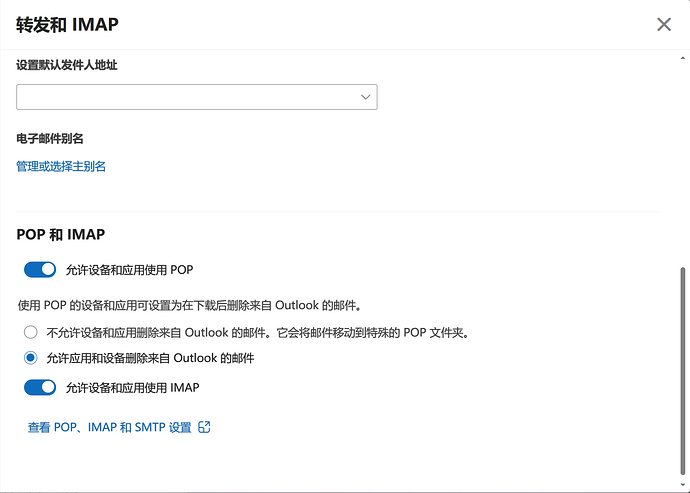Click the scrollbar track above the thumb
This screenshot has height=493, width=690.
click(x=683, y=160)
